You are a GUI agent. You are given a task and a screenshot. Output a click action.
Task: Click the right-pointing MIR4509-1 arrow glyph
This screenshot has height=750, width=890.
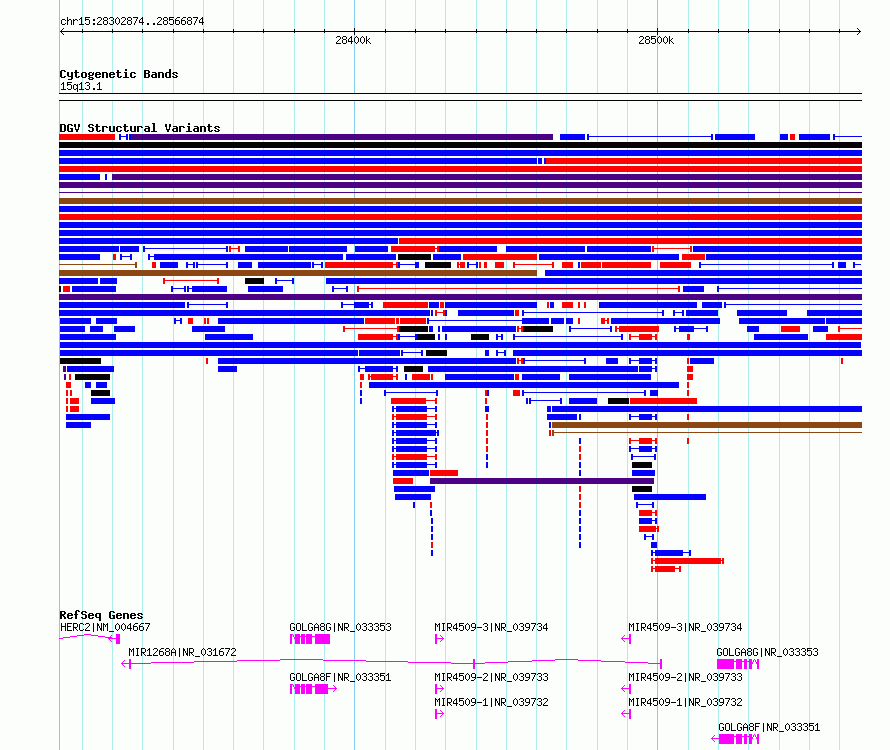click(439, 714)
